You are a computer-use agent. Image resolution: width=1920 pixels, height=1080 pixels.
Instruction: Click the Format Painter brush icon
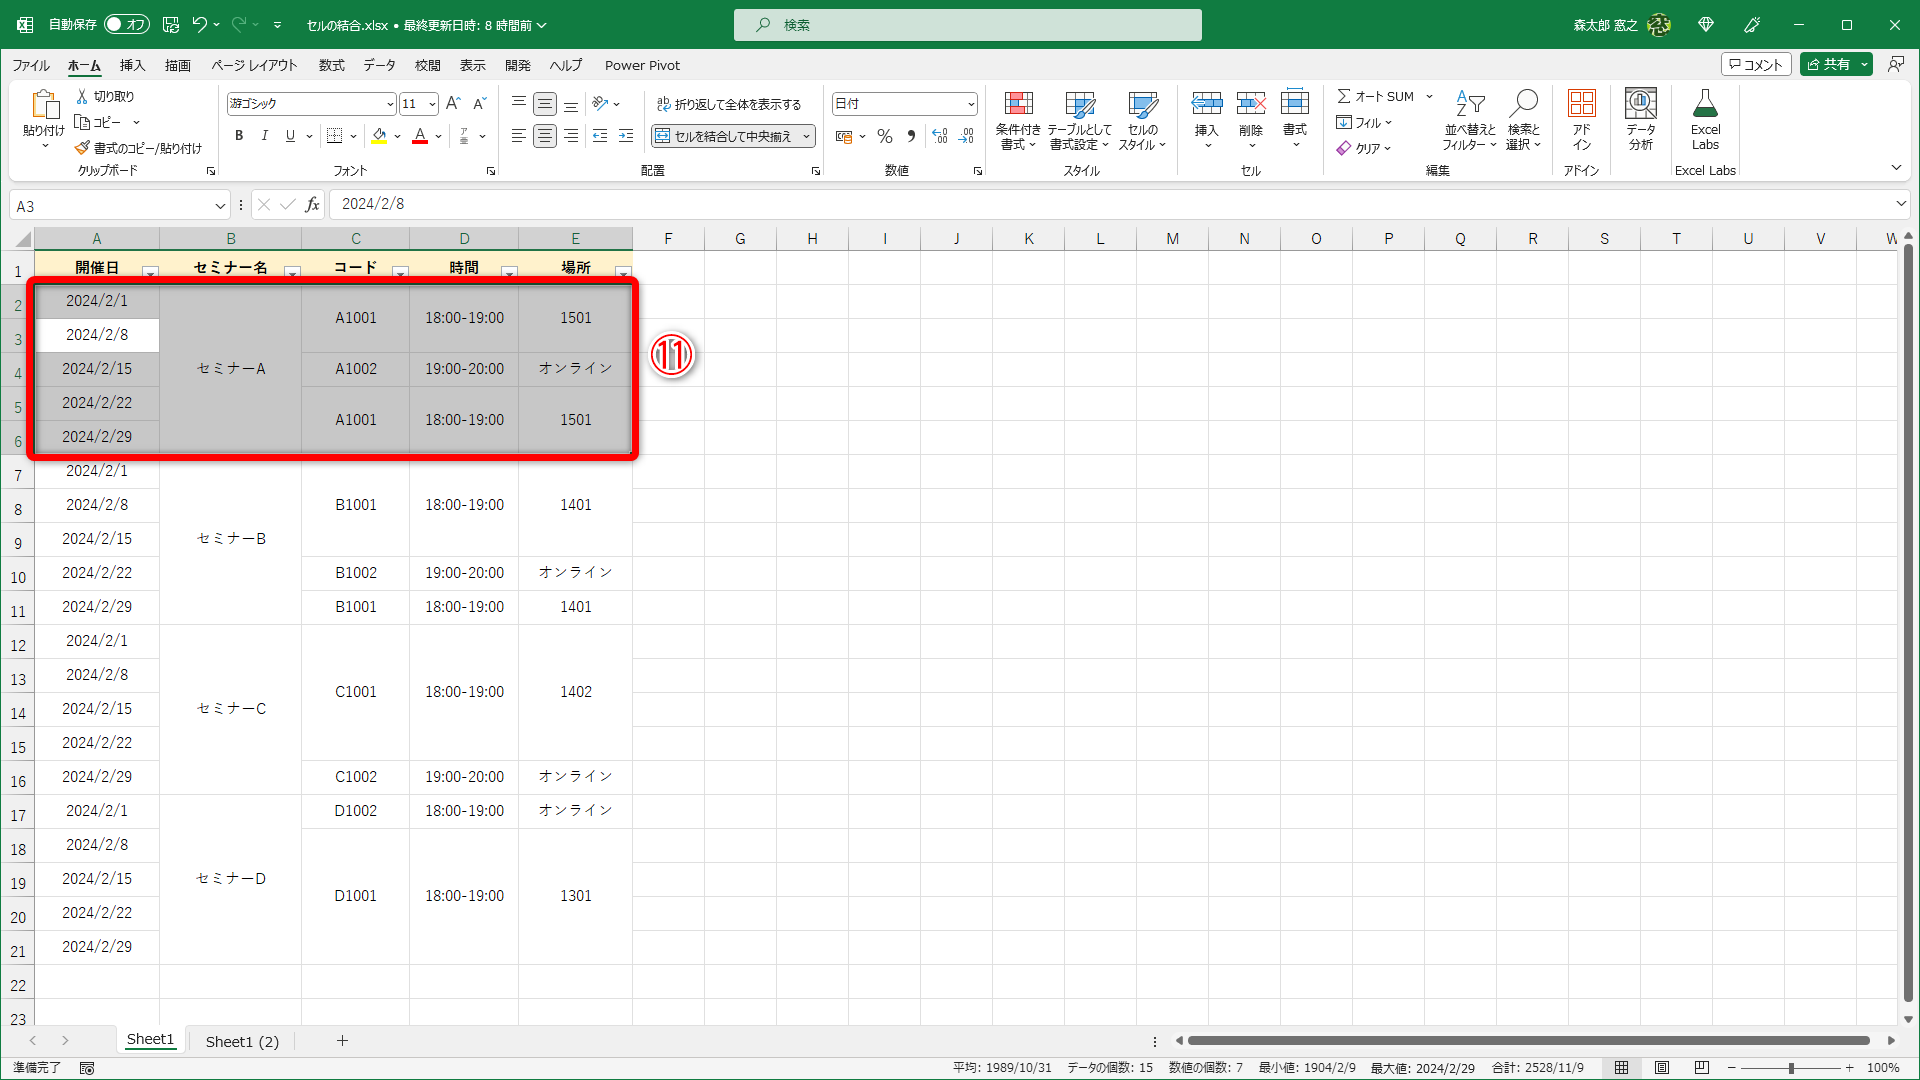82,148
